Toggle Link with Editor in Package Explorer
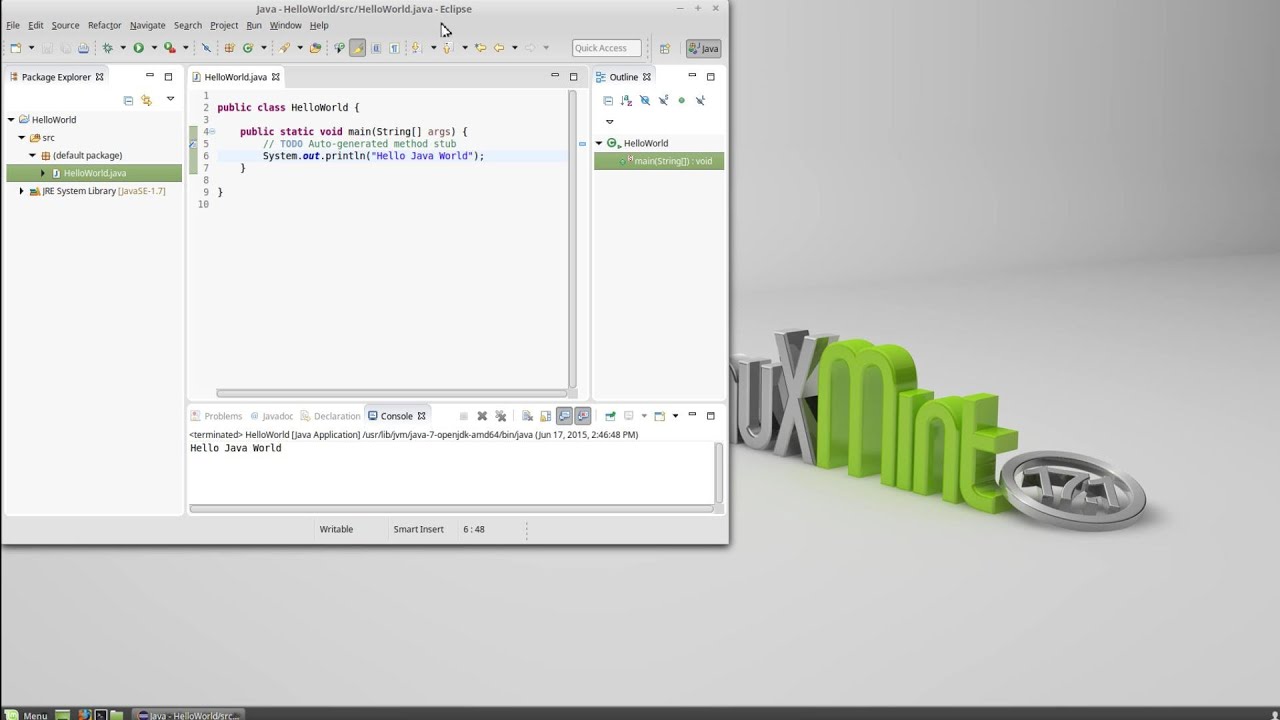The image size is (1280, 720). 146,100
